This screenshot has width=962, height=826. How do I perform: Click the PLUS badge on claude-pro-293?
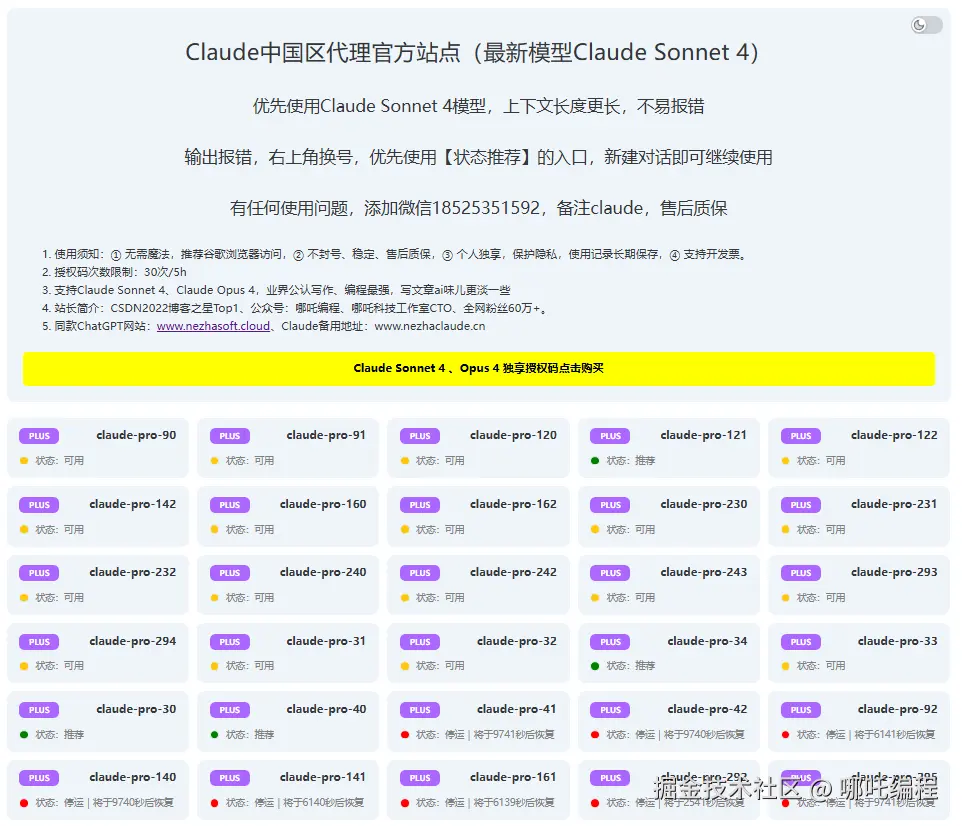(x=801, y=573)
